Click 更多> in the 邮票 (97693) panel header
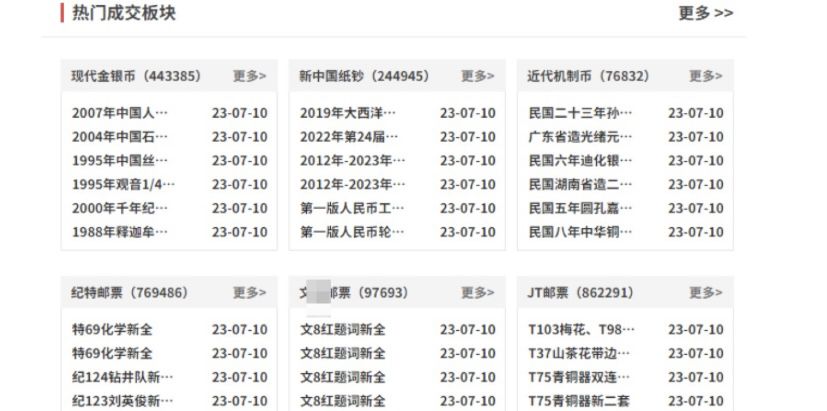Image resolution: width=827 pixels, height=411 pixels. click(x=478, y=292)
